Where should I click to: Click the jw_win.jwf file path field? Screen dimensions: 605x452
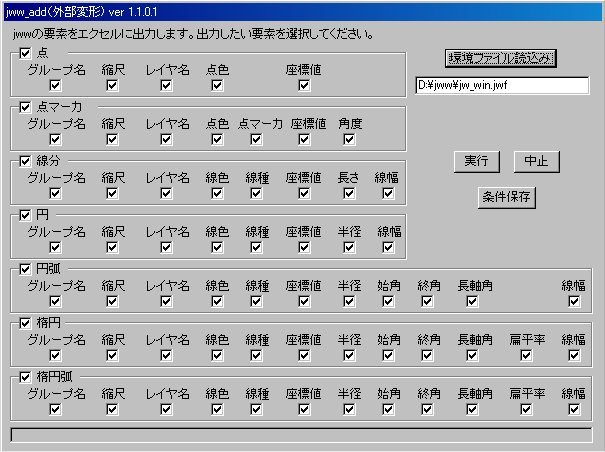(502, 86)
